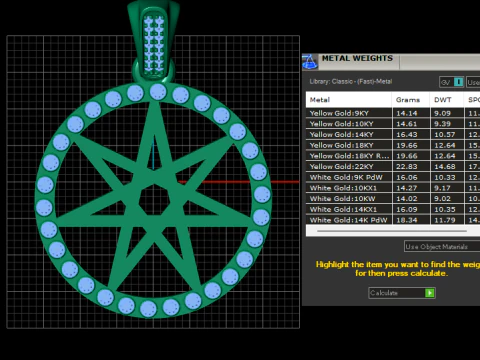The width and height of the screenshot is (480, 360).
Task: Click Use Object Materials button
Action: click(x=442, y=247)
